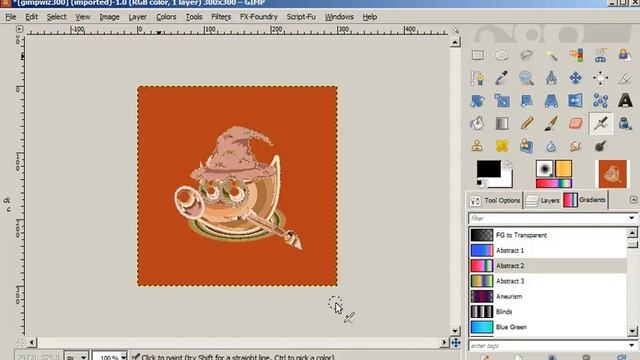Click the white background color swatch
The image size is (640, 360).
click(507, 182)
